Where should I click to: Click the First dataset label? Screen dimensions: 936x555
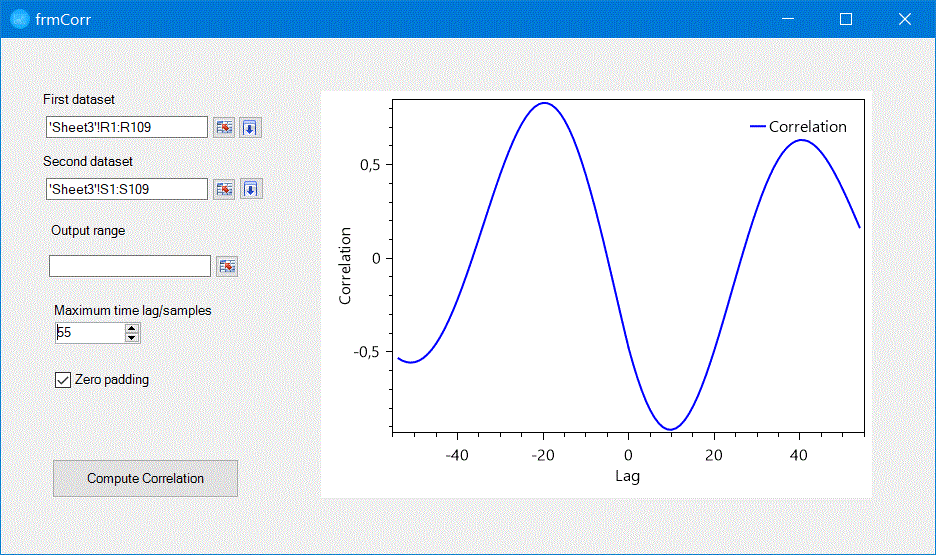79,100
